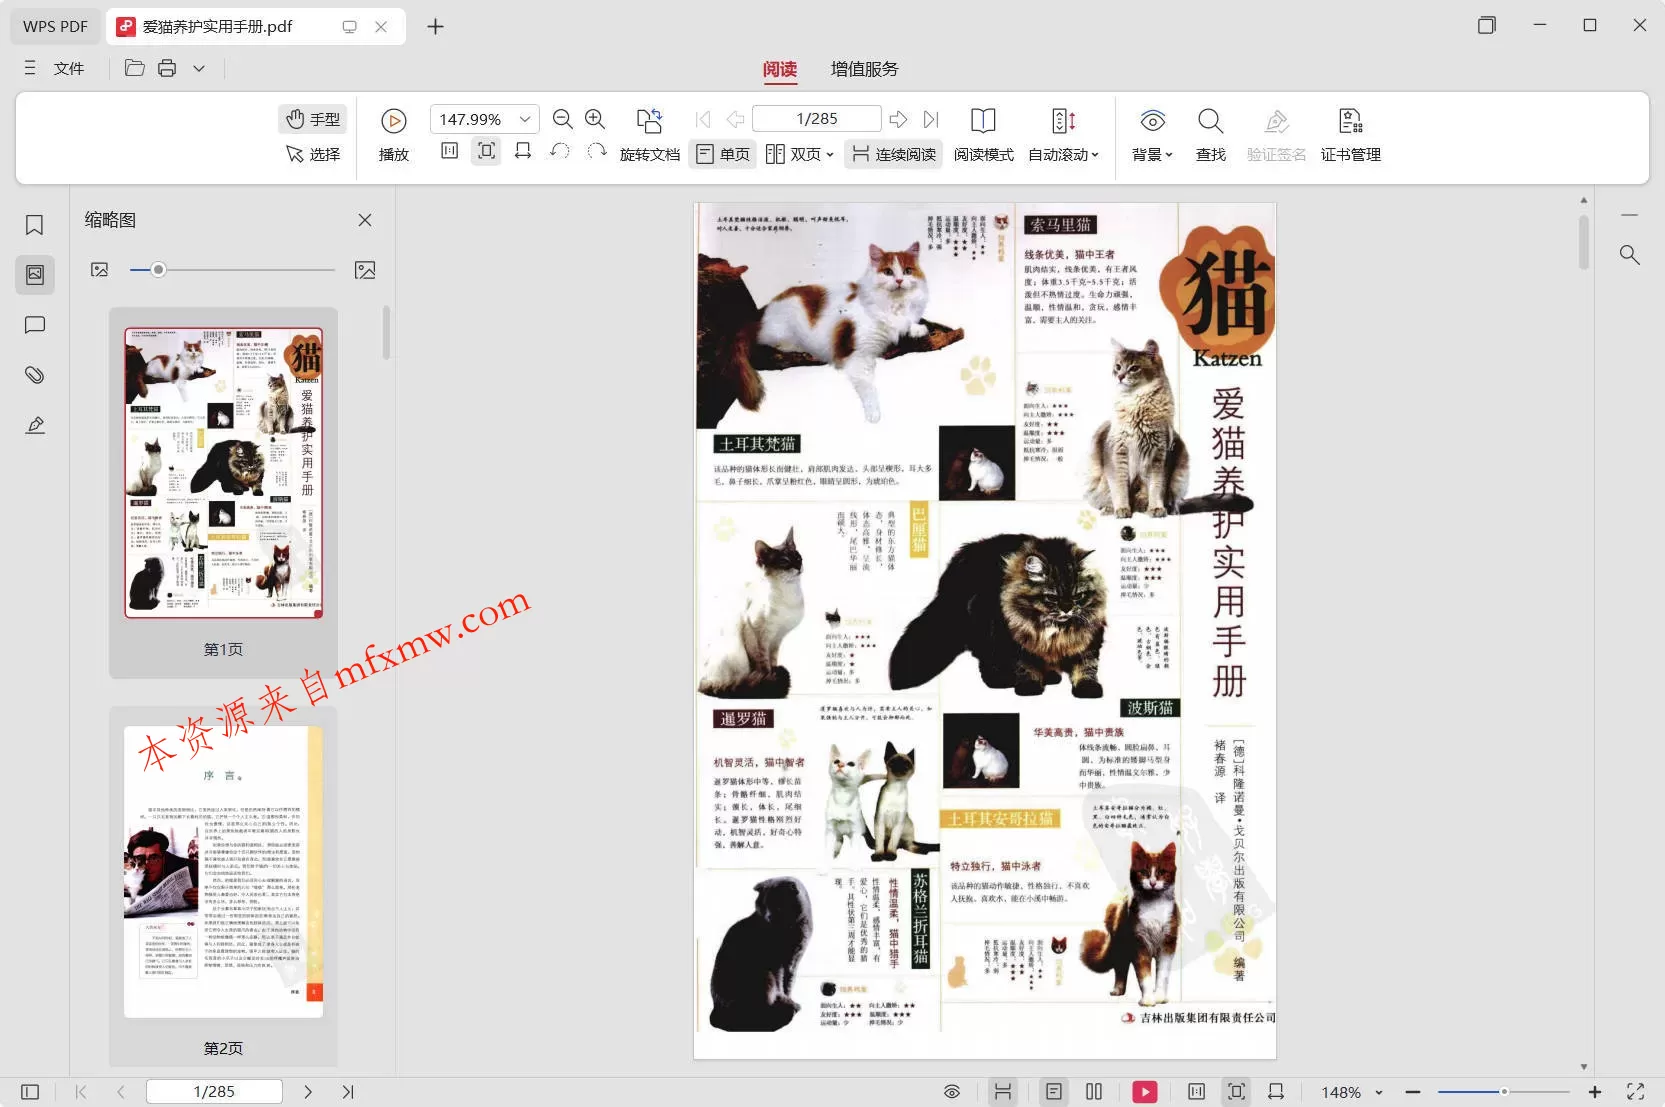Click red play button in status bar
Screen dimensions: 1665x1107
pyautogui.click(x=1145, y=1092)
